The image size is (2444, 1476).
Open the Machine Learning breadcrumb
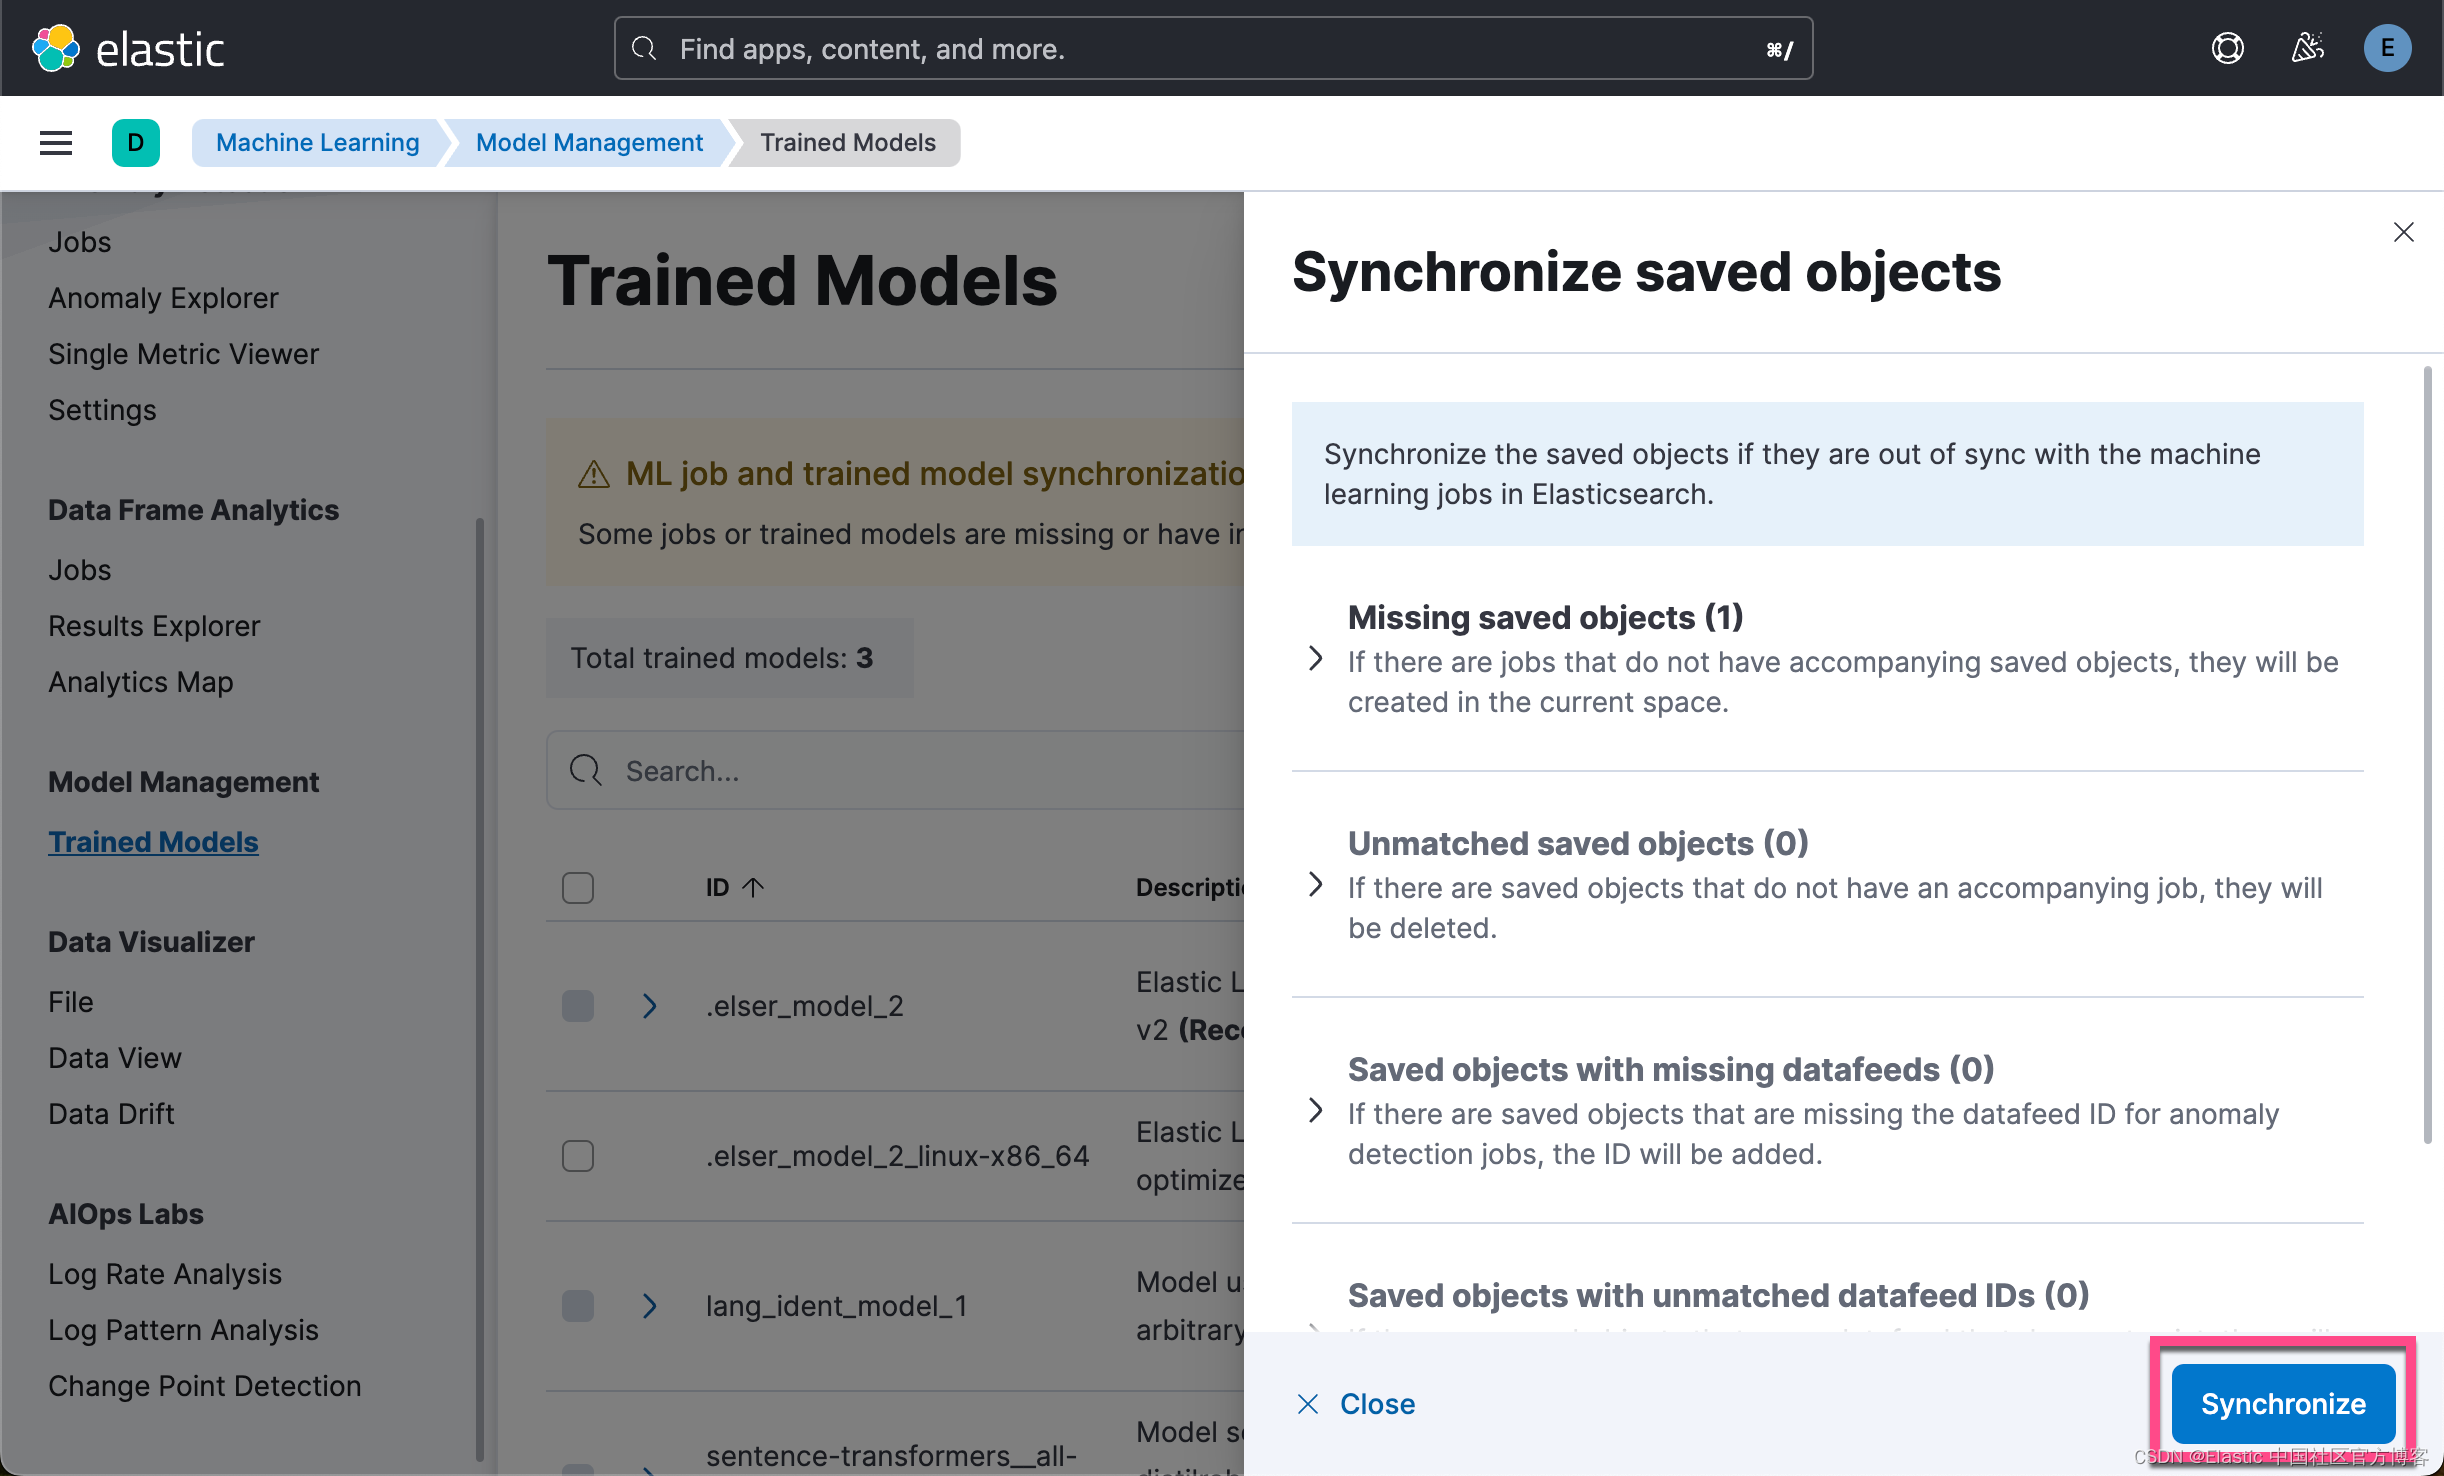[318, 142]
